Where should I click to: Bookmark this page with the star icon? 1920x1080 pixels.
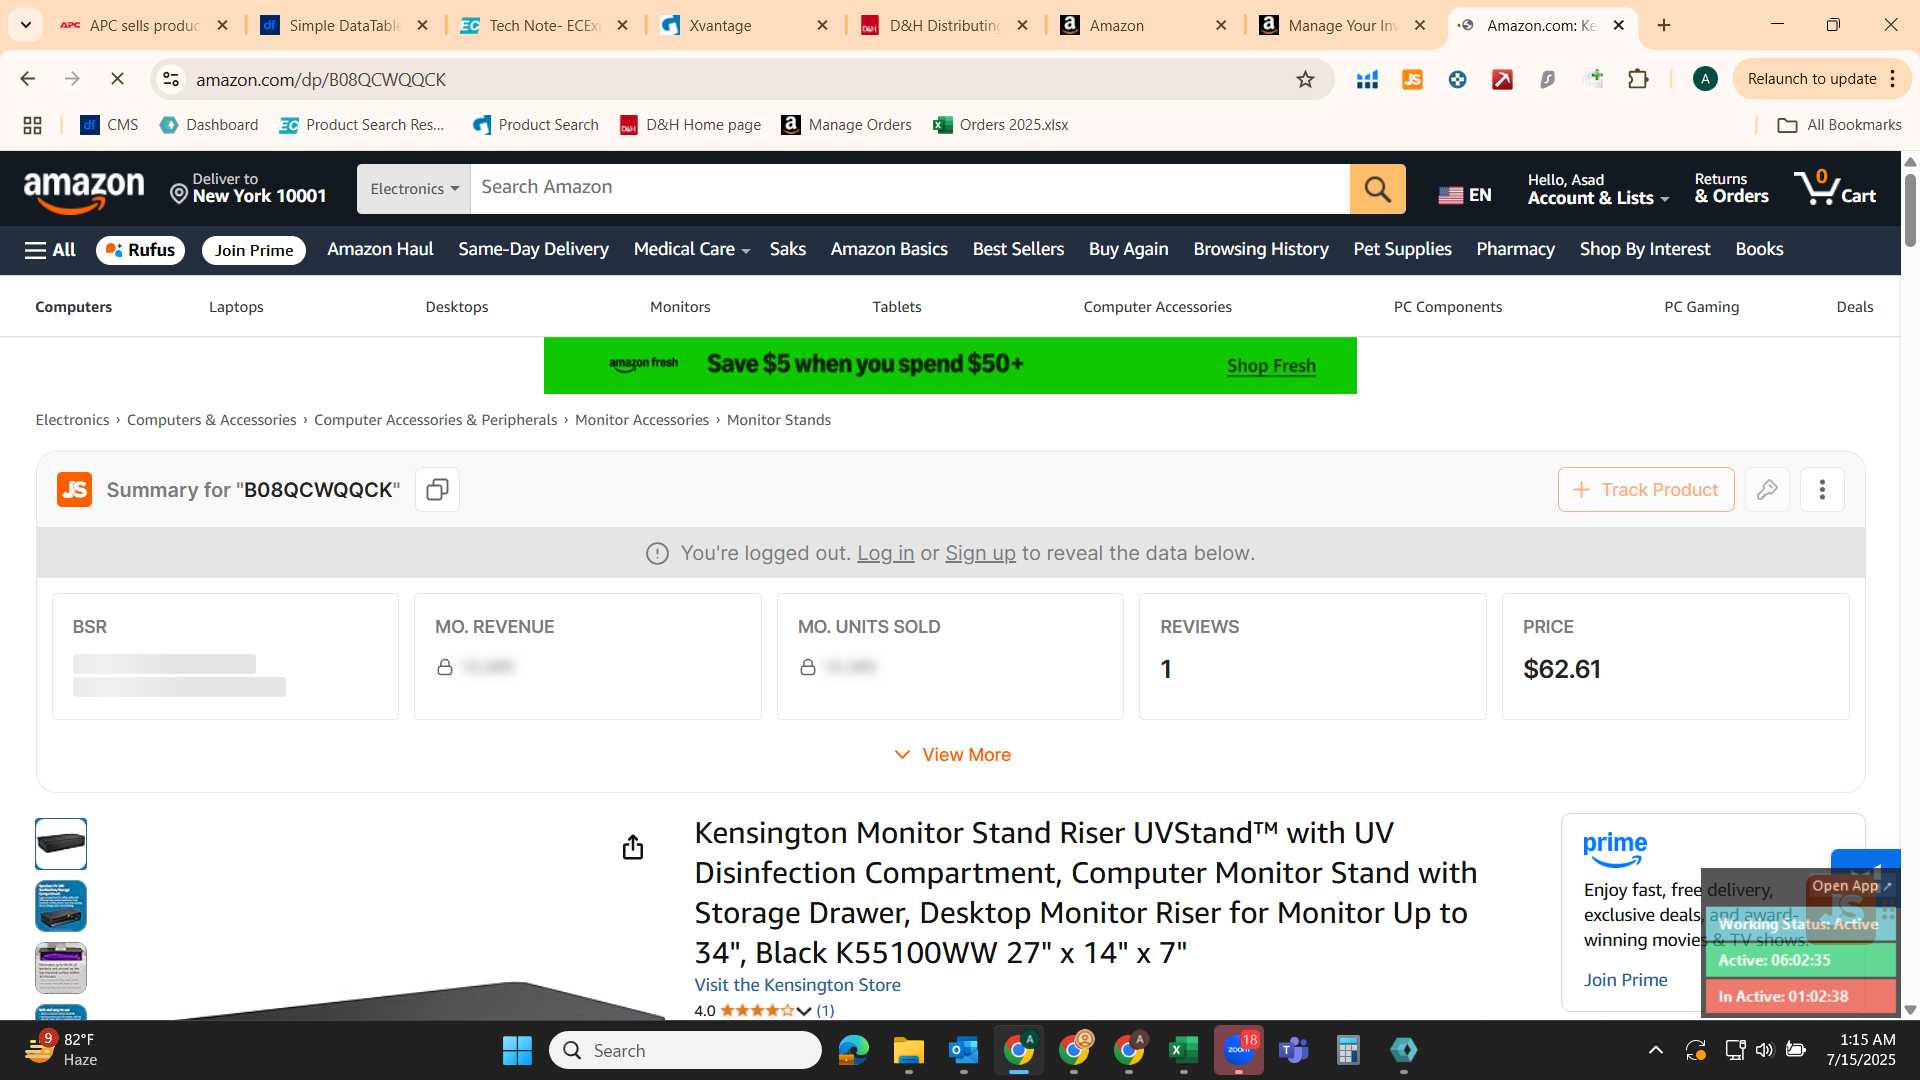1305,79
